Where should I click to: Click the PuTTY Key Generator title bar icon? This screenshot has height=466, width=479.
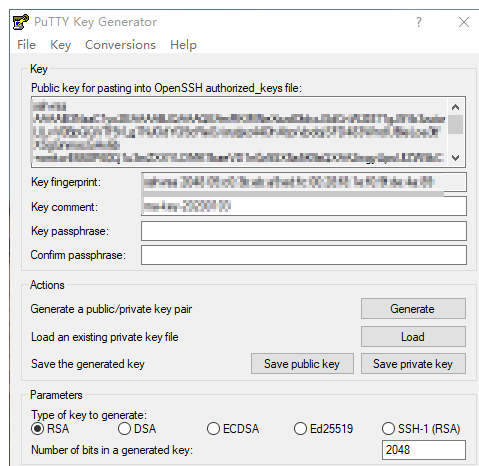pos(21,22)
